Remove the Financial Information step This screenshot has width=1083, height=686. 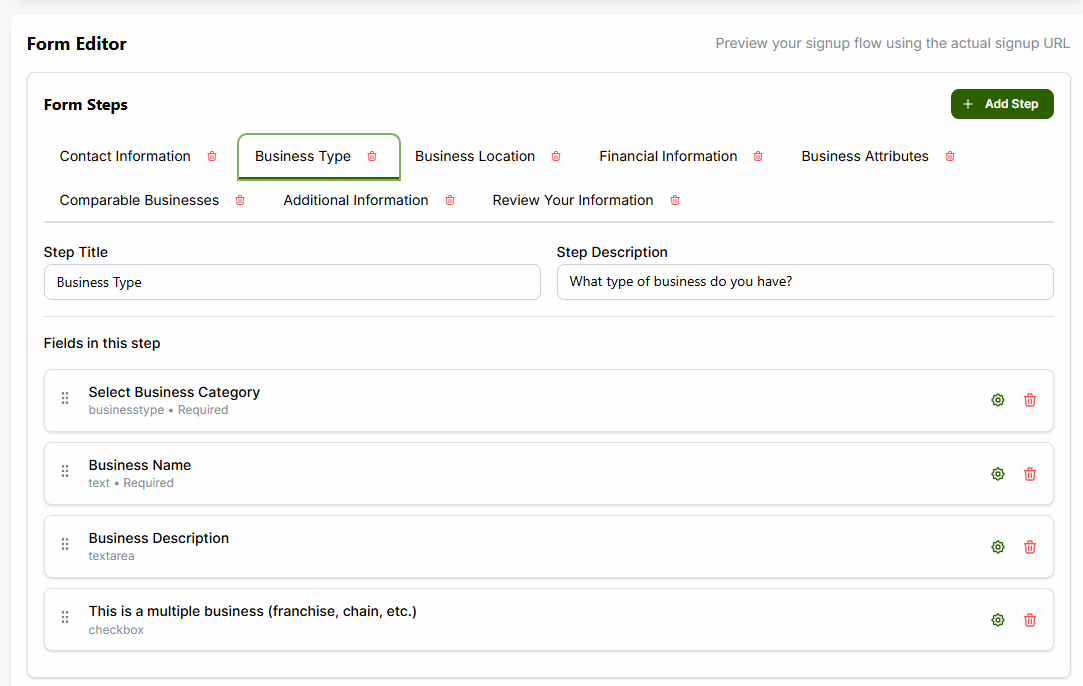click(757, 156)
